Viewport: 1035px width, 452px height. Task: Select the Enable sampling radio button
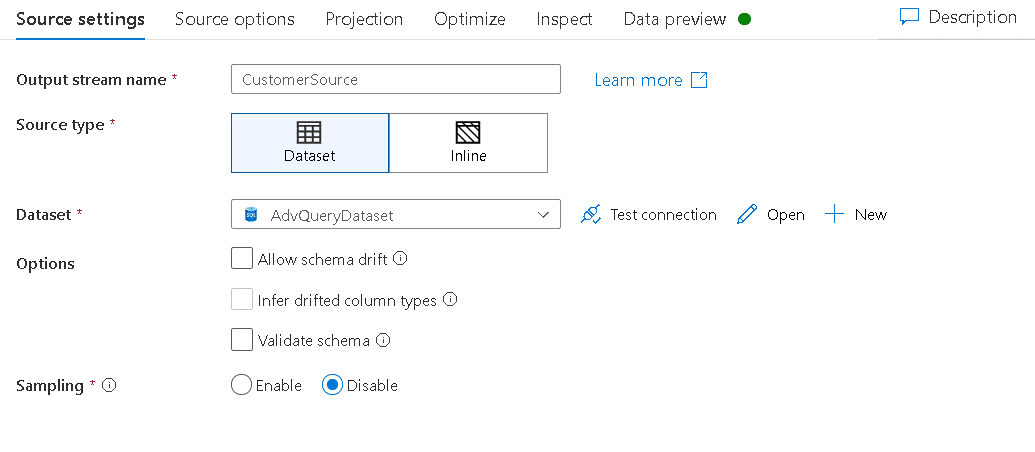click(x=241, y=385)
